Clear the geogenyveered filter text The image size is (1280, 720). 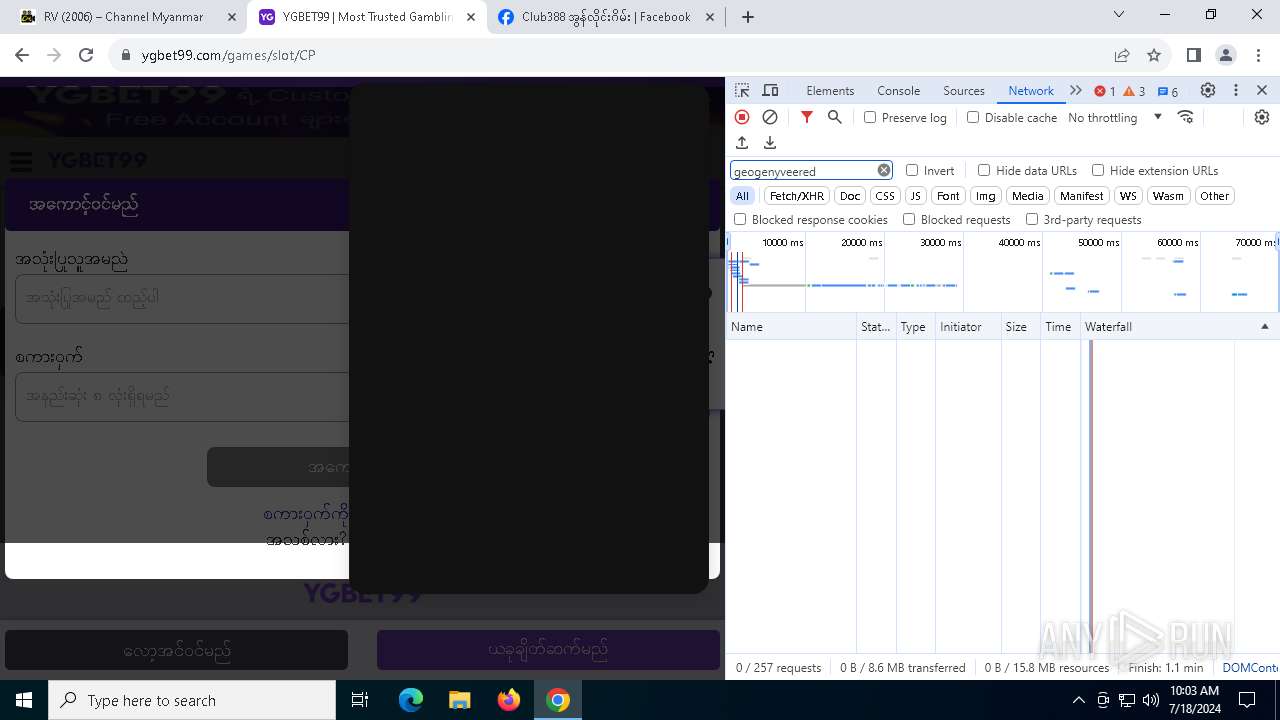click(884, 170)
